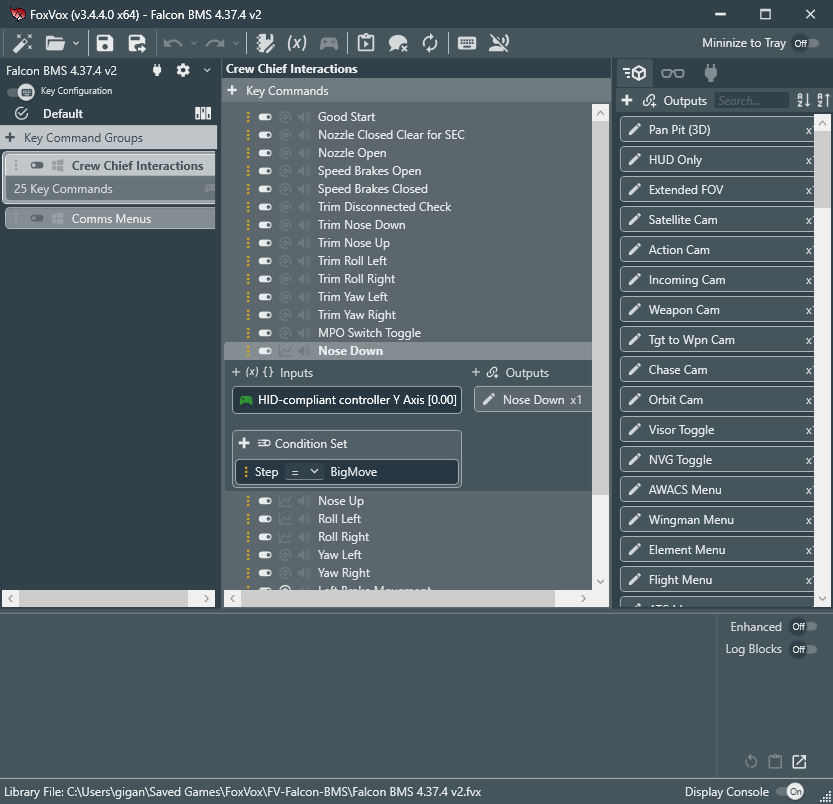Toggle the Key Configuration switch

(x=21, y=91)
